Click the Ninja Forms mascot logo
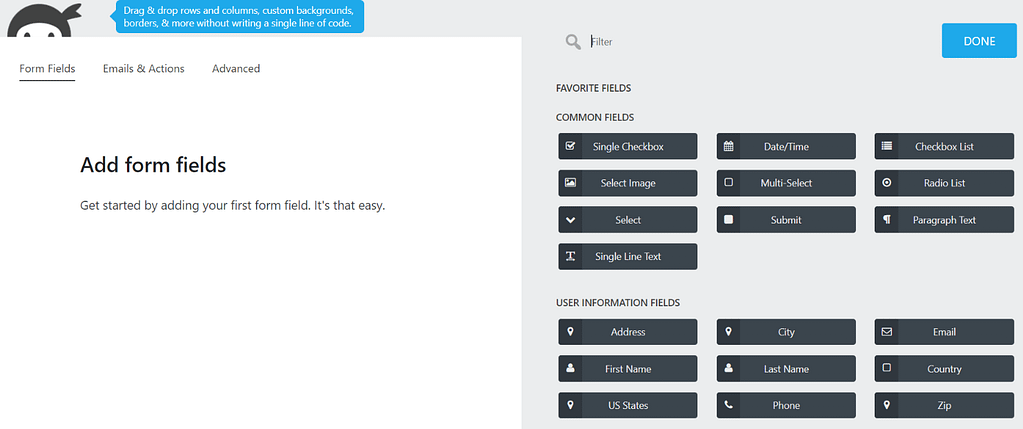 click(44, 19)
